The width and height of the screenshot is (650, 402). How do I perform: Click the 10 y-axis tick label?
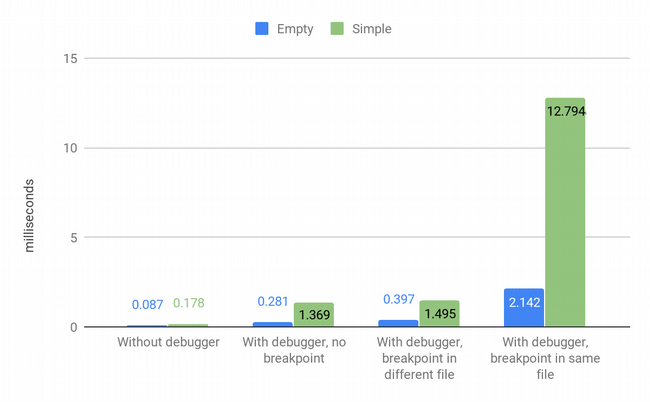[69, 148]
